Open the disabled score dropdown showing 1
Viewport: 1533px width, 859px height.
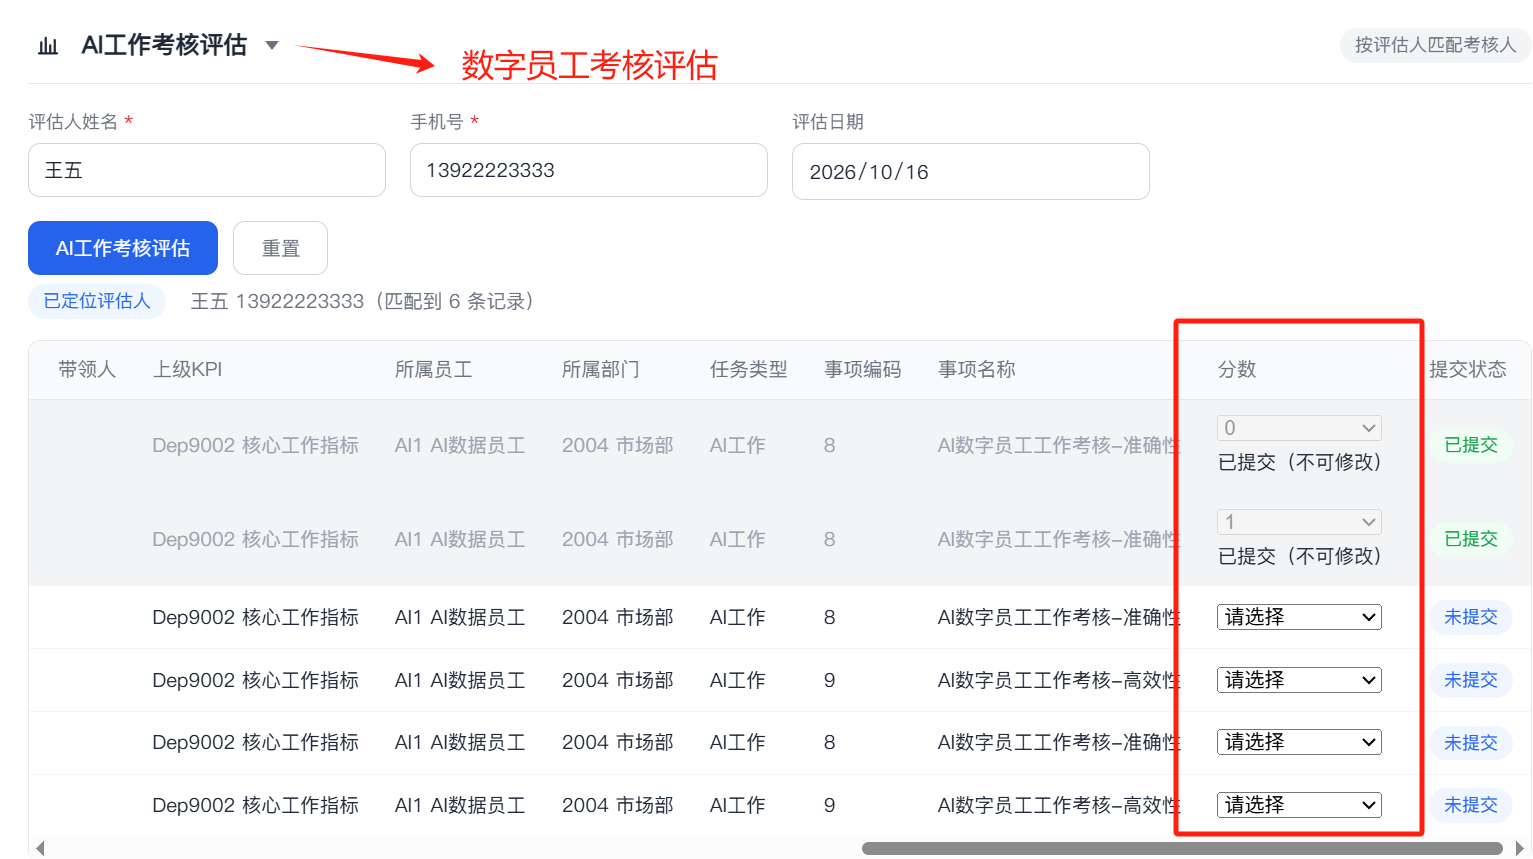click(1299, 522)
